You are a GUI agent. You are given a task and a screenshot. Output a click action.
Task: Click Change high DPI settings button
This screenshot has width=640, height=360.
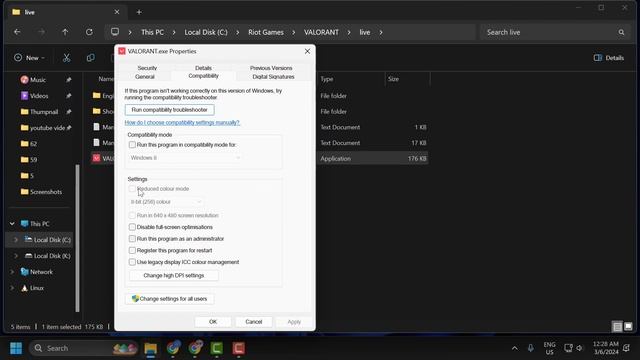pyautogui.click(x=173, y=276)
